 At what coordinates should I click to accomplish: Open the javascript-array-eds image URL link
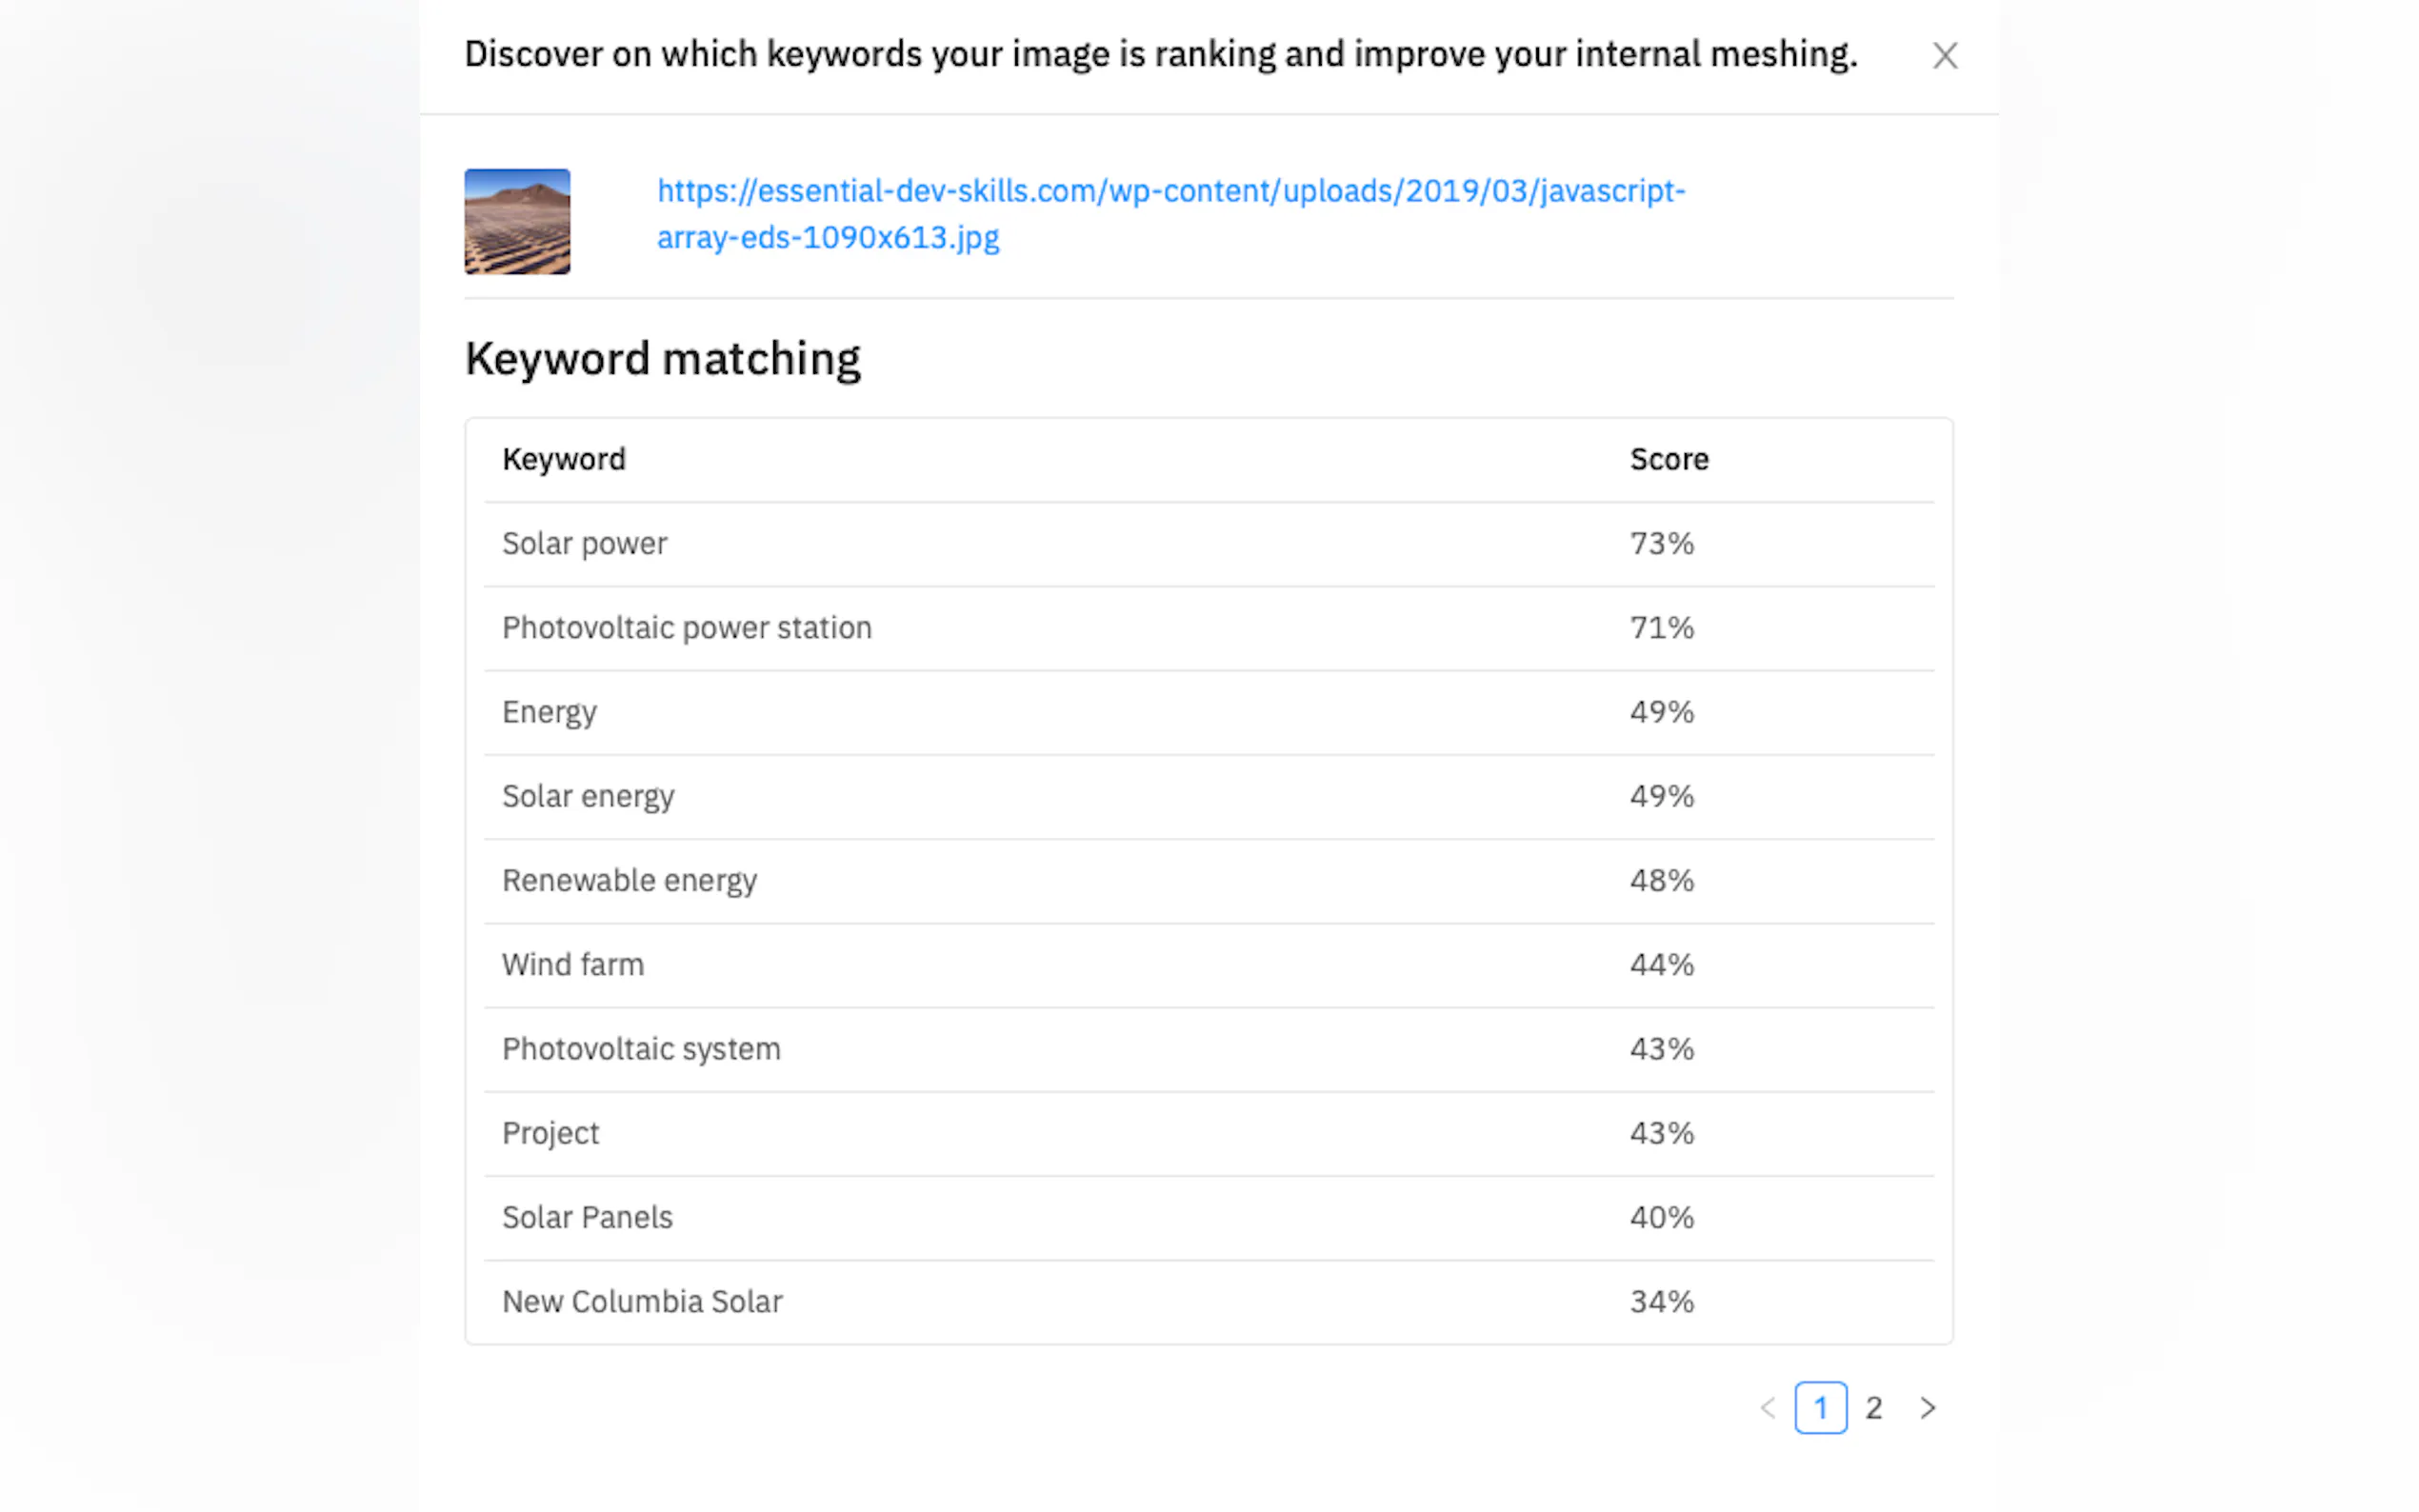pos(1170,213)
